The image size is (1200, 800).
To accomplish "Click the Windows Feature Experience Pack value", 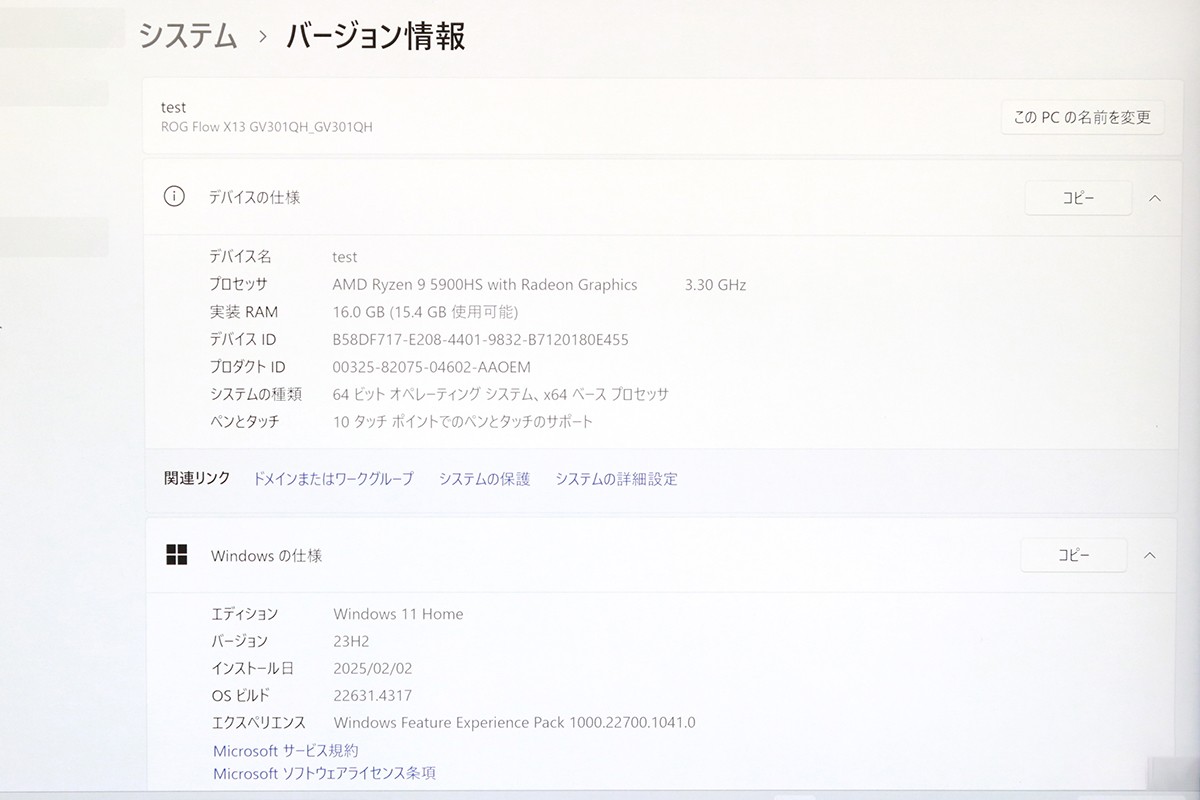I will point(514,723).
